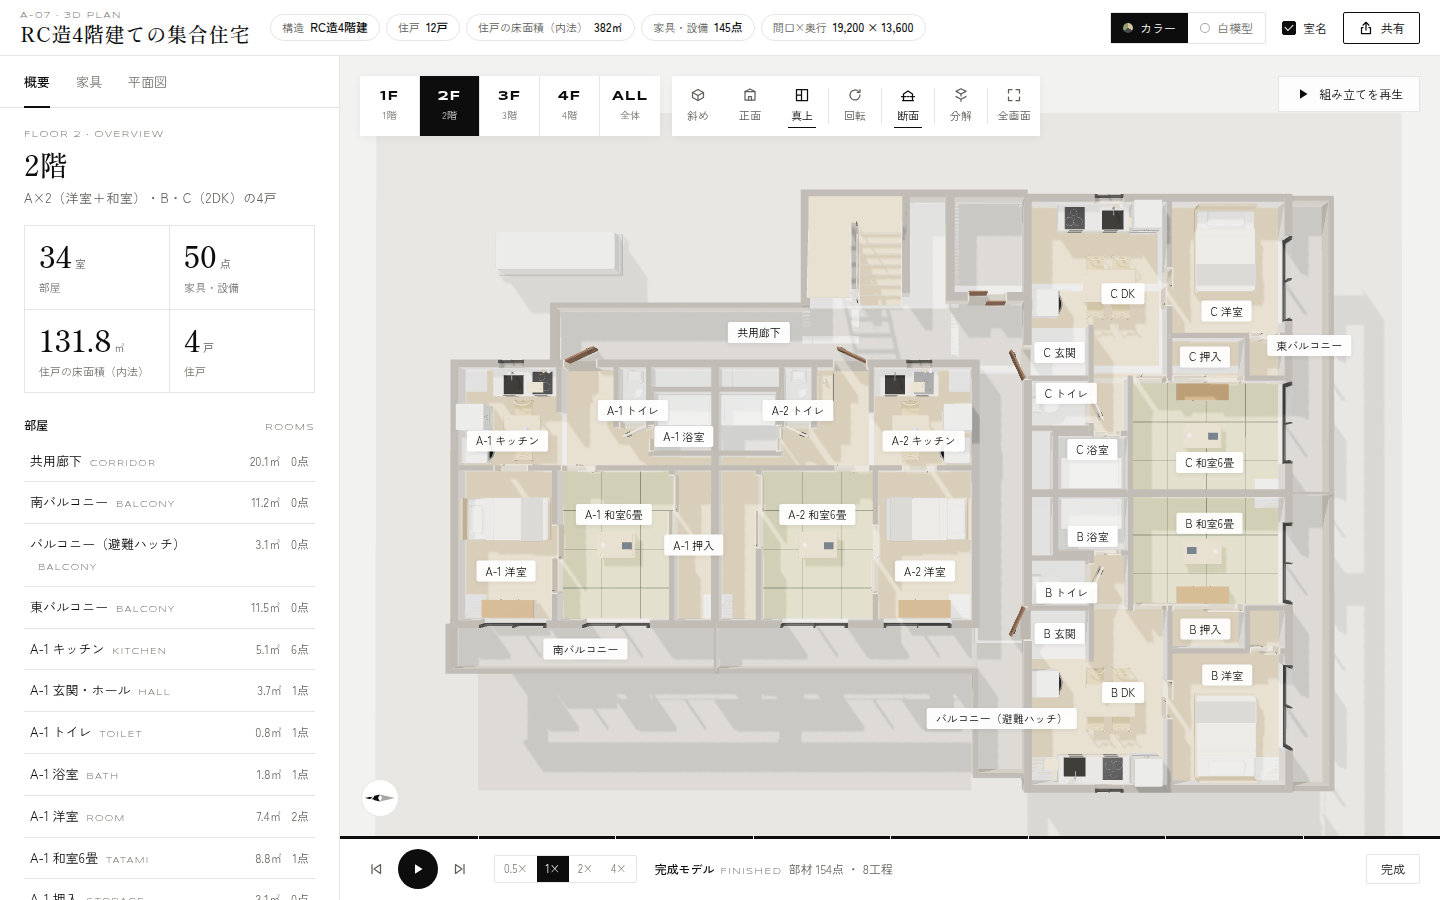Click the C DK label on the model
The image size is (1440, 900).
point(1123,294)
